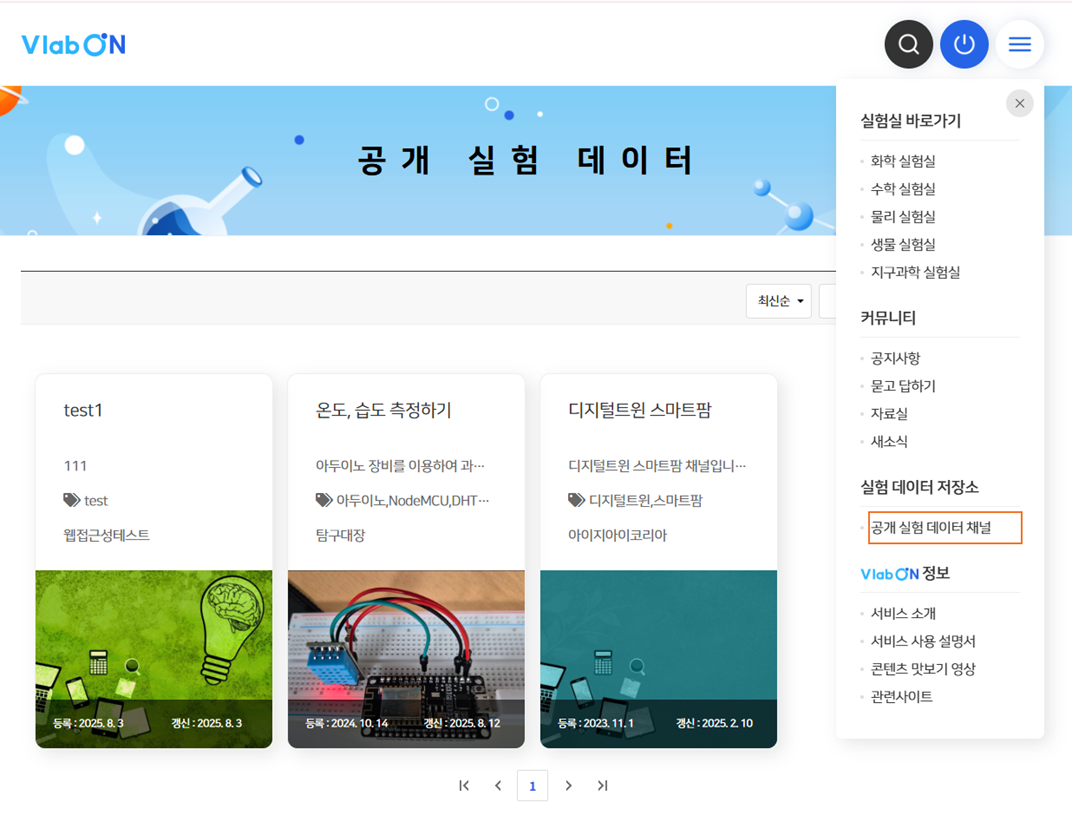
Task: Select 공지사항 under 커뮤니티
Action: click(895, 358)
